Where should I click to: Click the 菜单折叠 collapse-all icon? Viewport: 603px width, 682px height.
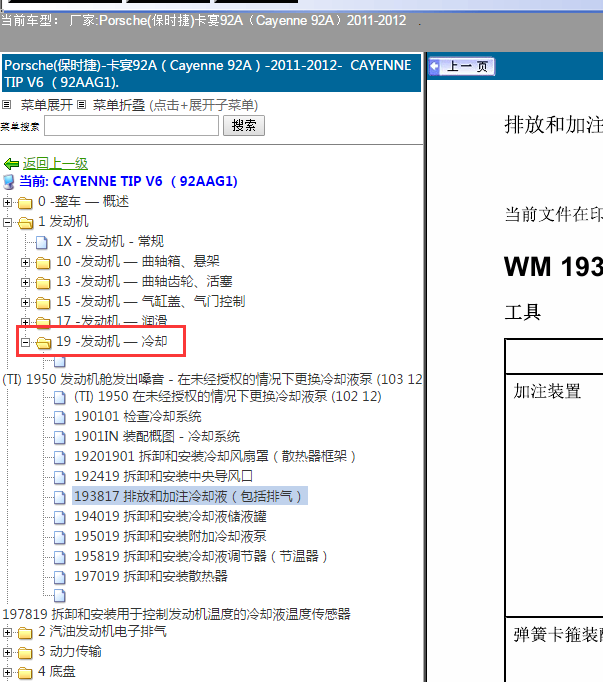pos(81,104)
